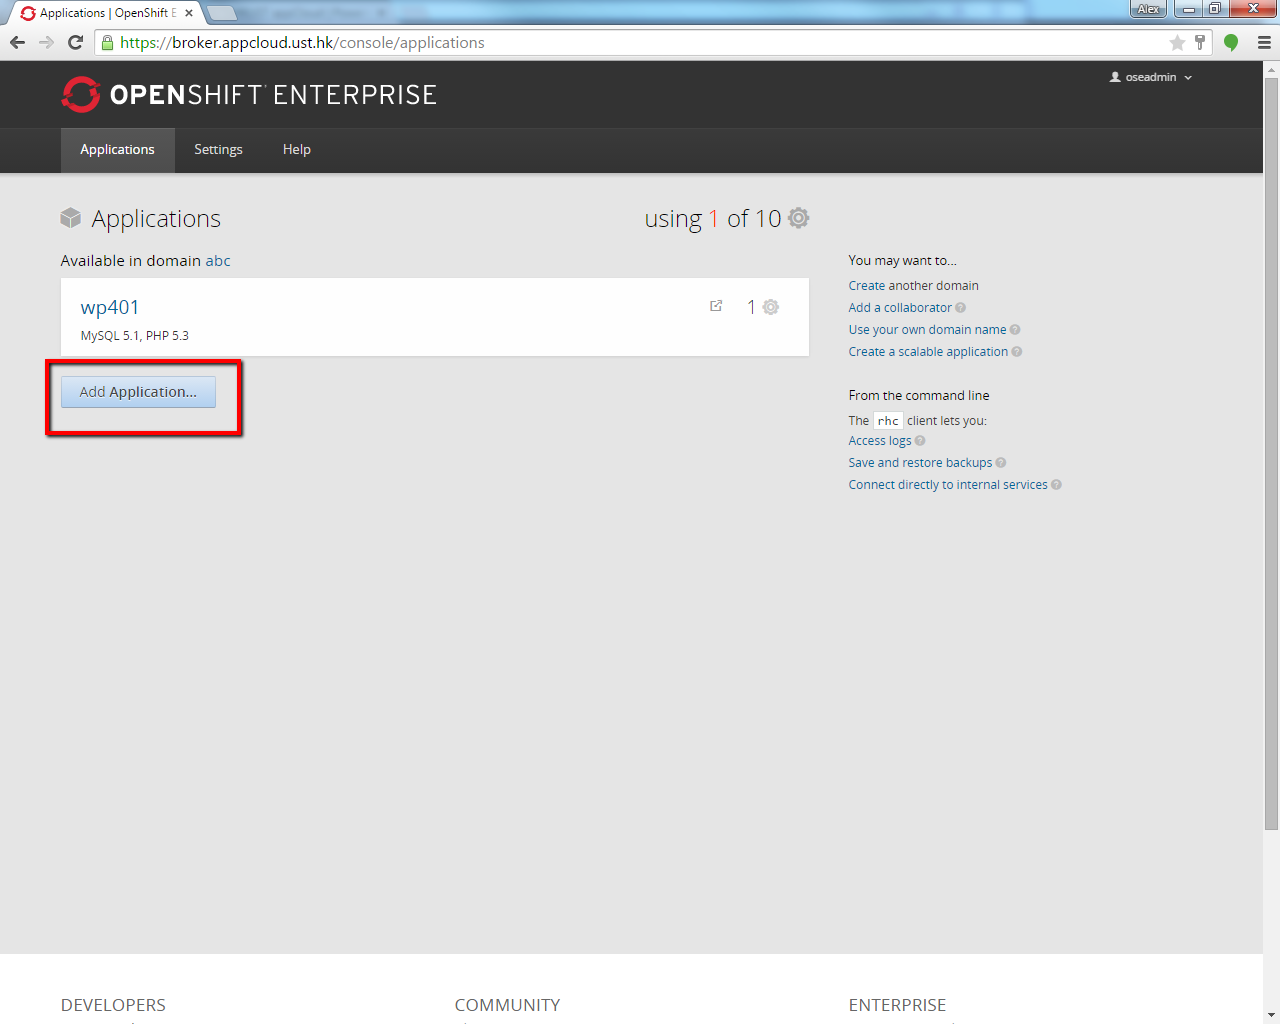1280x1024 pixels.
Task: Select the Applications navigation tab
Action: [117, 150]
